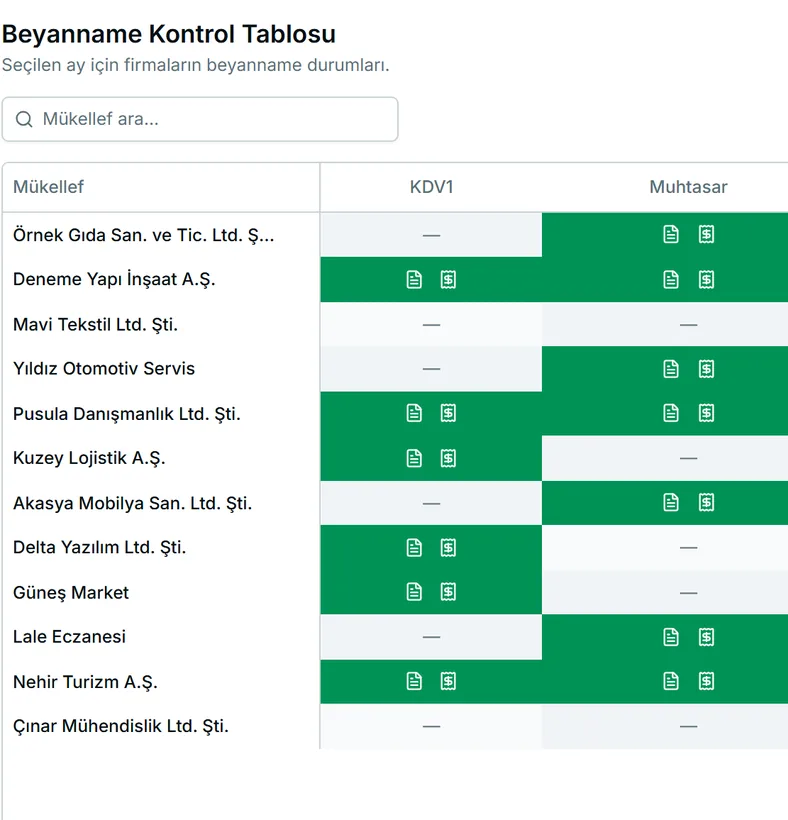The image size is (788, 820).
Task: Open Muhtasar receipt icon for Lale Eczanesi
Action: click(x=706, y=637)
